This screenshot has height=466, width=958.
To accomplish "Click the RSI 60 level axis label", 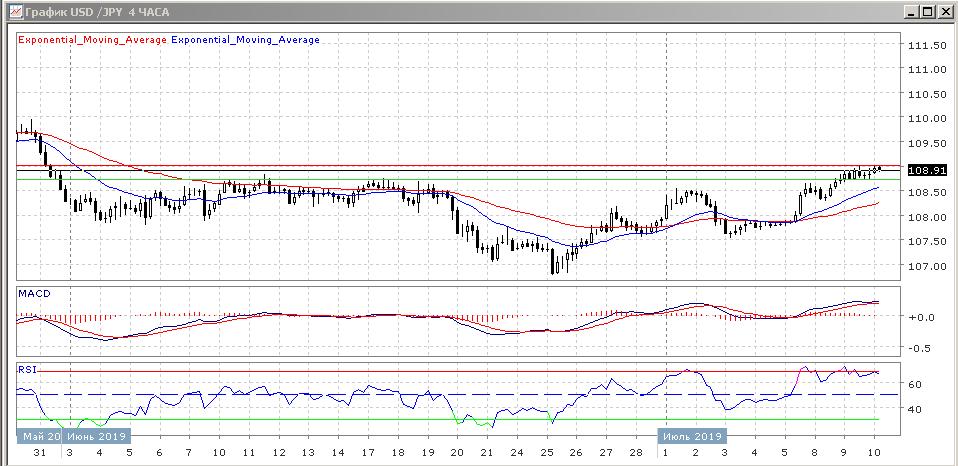I will 914,384.
